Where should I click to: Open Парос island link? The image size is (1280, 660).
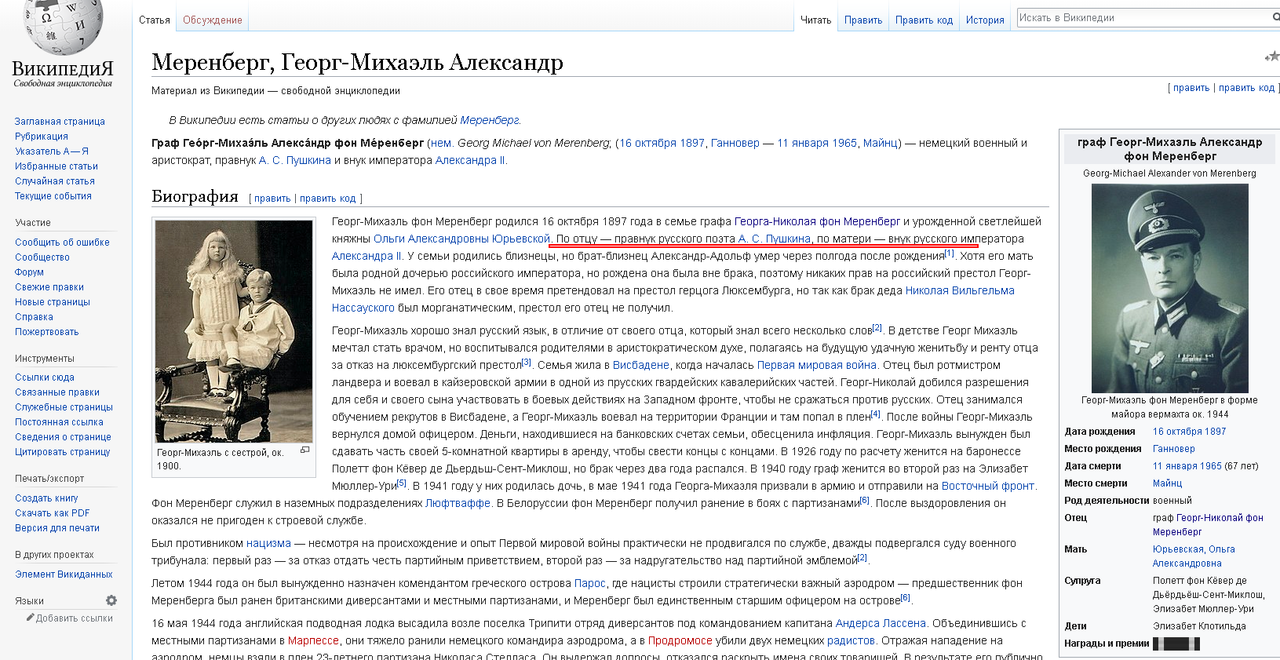click(590, 583)
